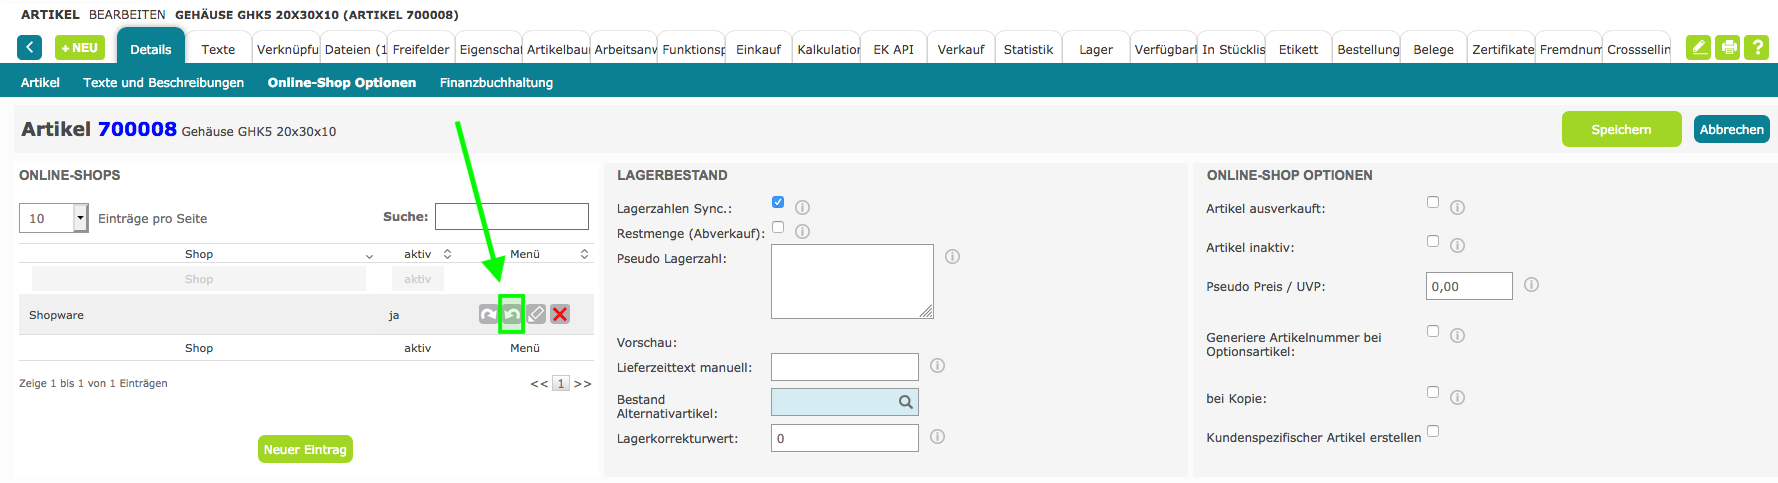Viewport: 1778px width, 483px height.
Task: Click the back arrow icon beside NEU
Action: pos(30,48)
